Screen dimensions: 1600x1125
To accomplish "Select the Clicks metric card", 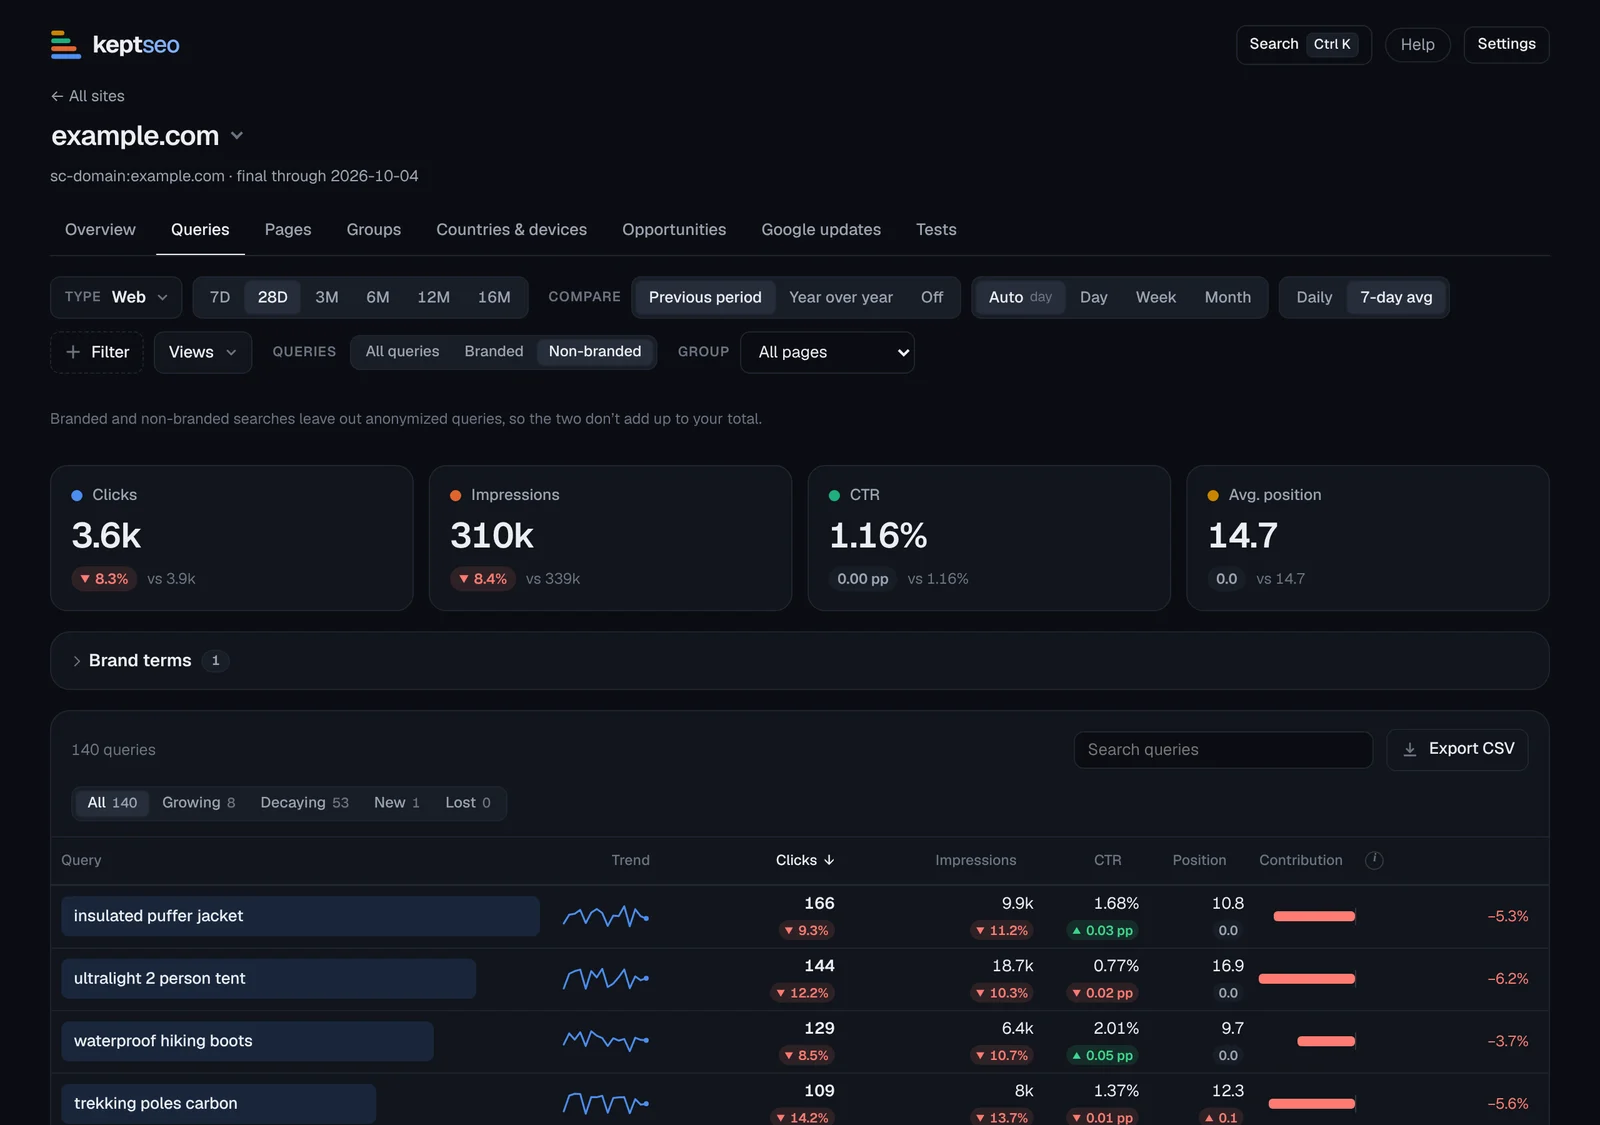I will (232, 538).
